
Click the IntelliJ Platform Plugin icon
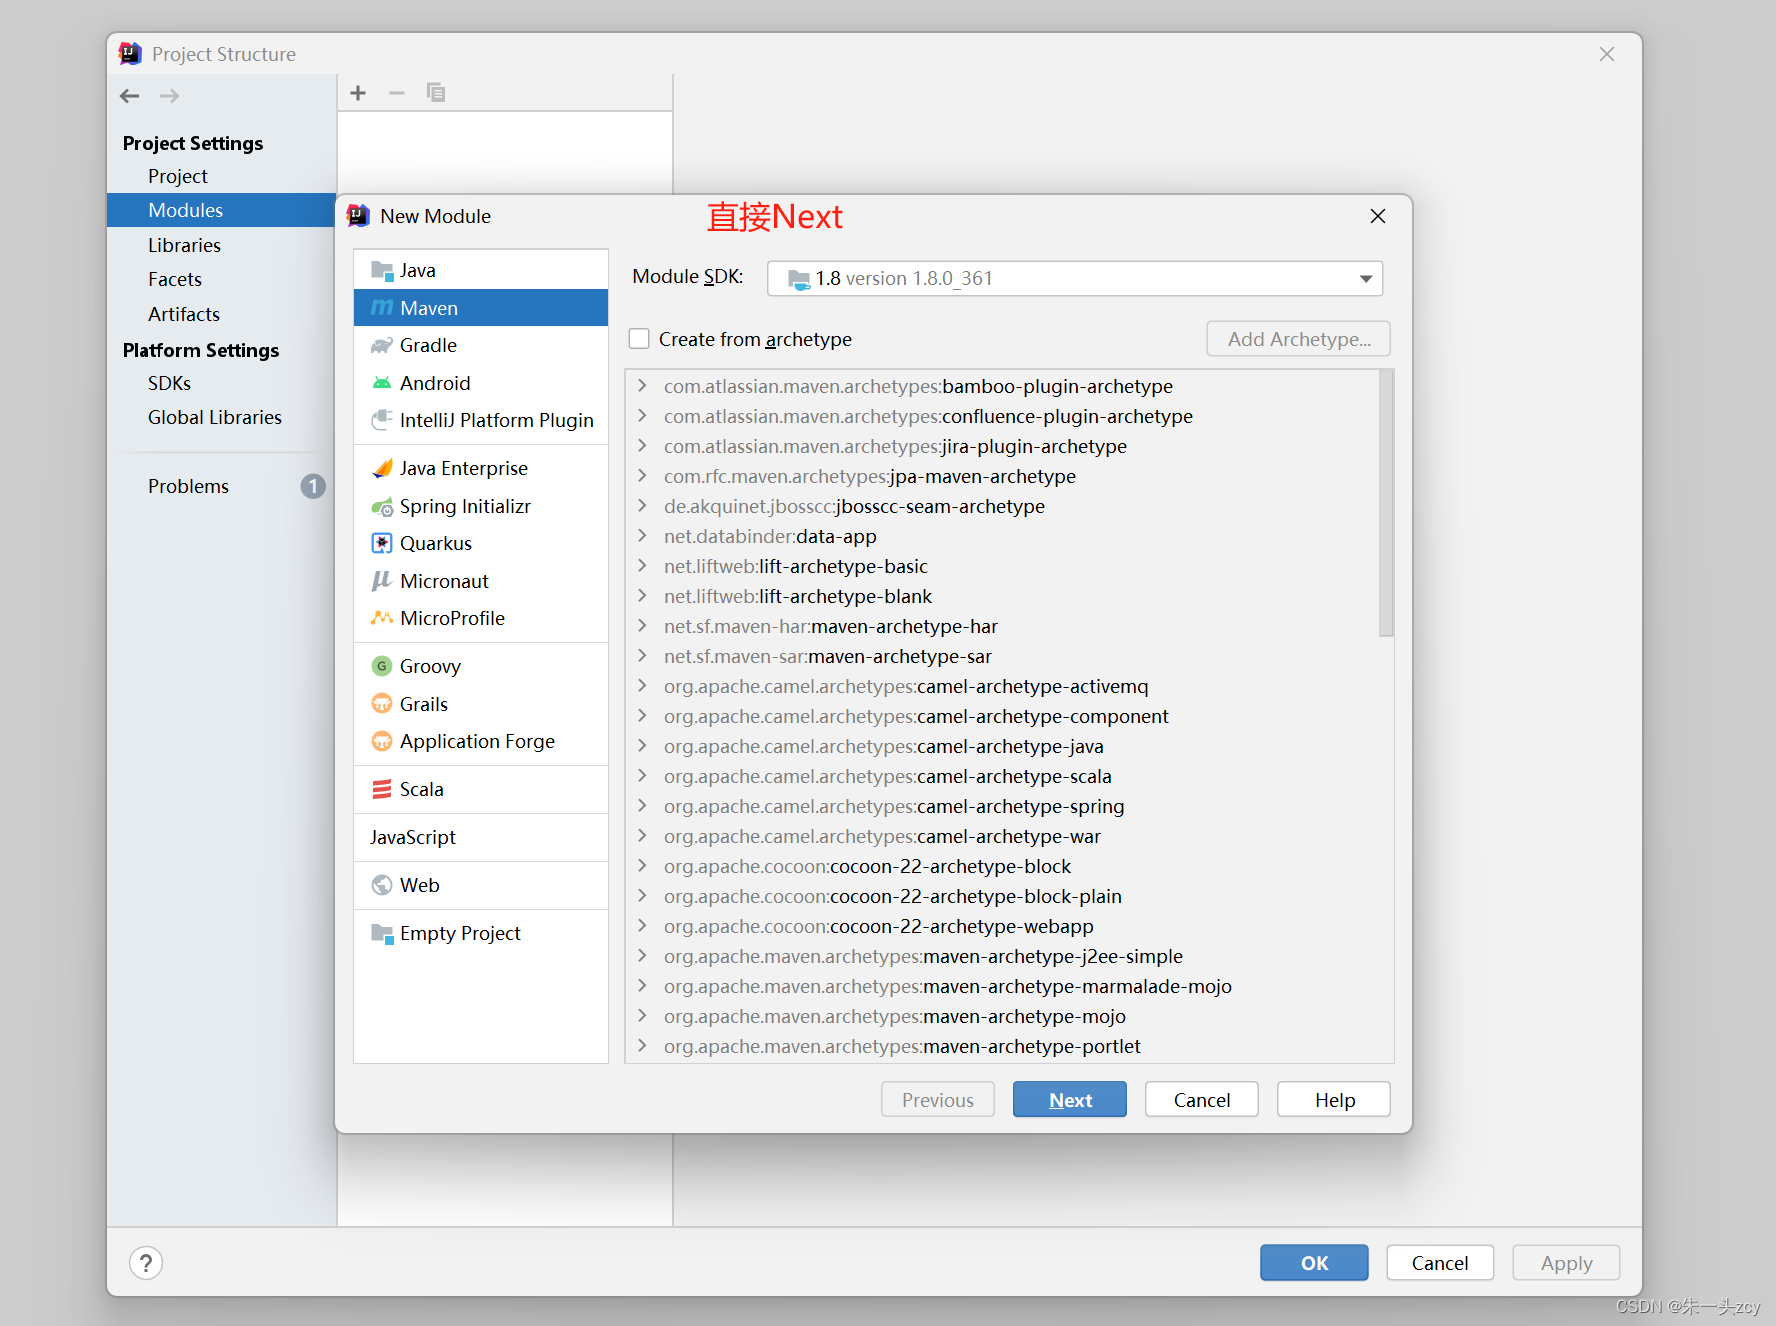pos(382,420)
